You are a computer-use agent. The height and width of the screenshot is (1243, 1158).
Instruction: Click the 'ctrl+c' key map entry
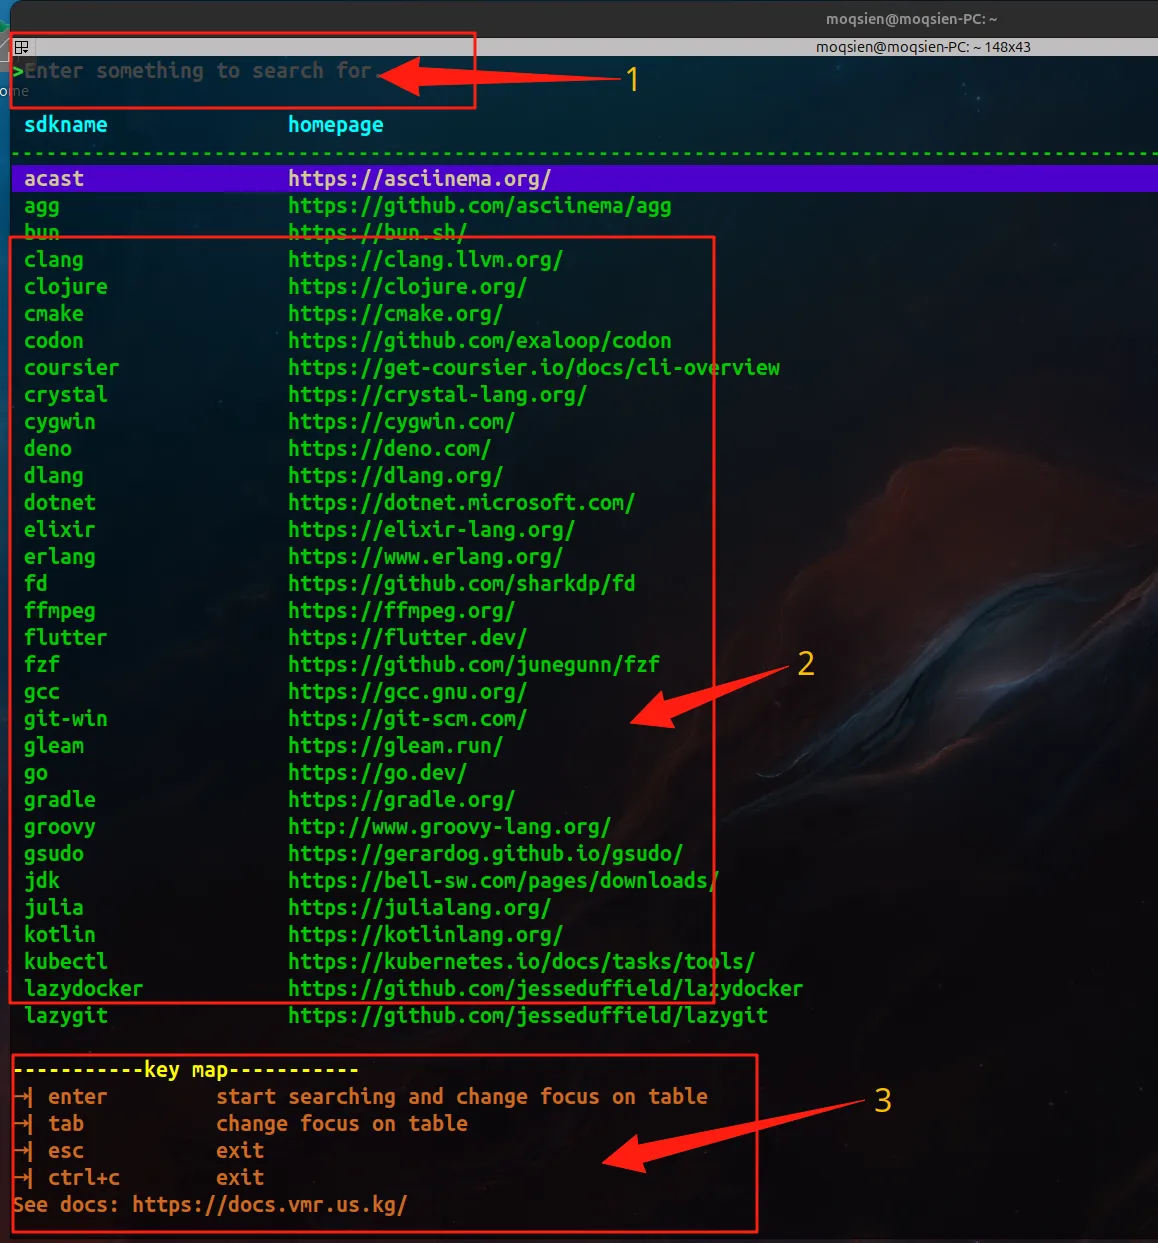pos(84,1178)
